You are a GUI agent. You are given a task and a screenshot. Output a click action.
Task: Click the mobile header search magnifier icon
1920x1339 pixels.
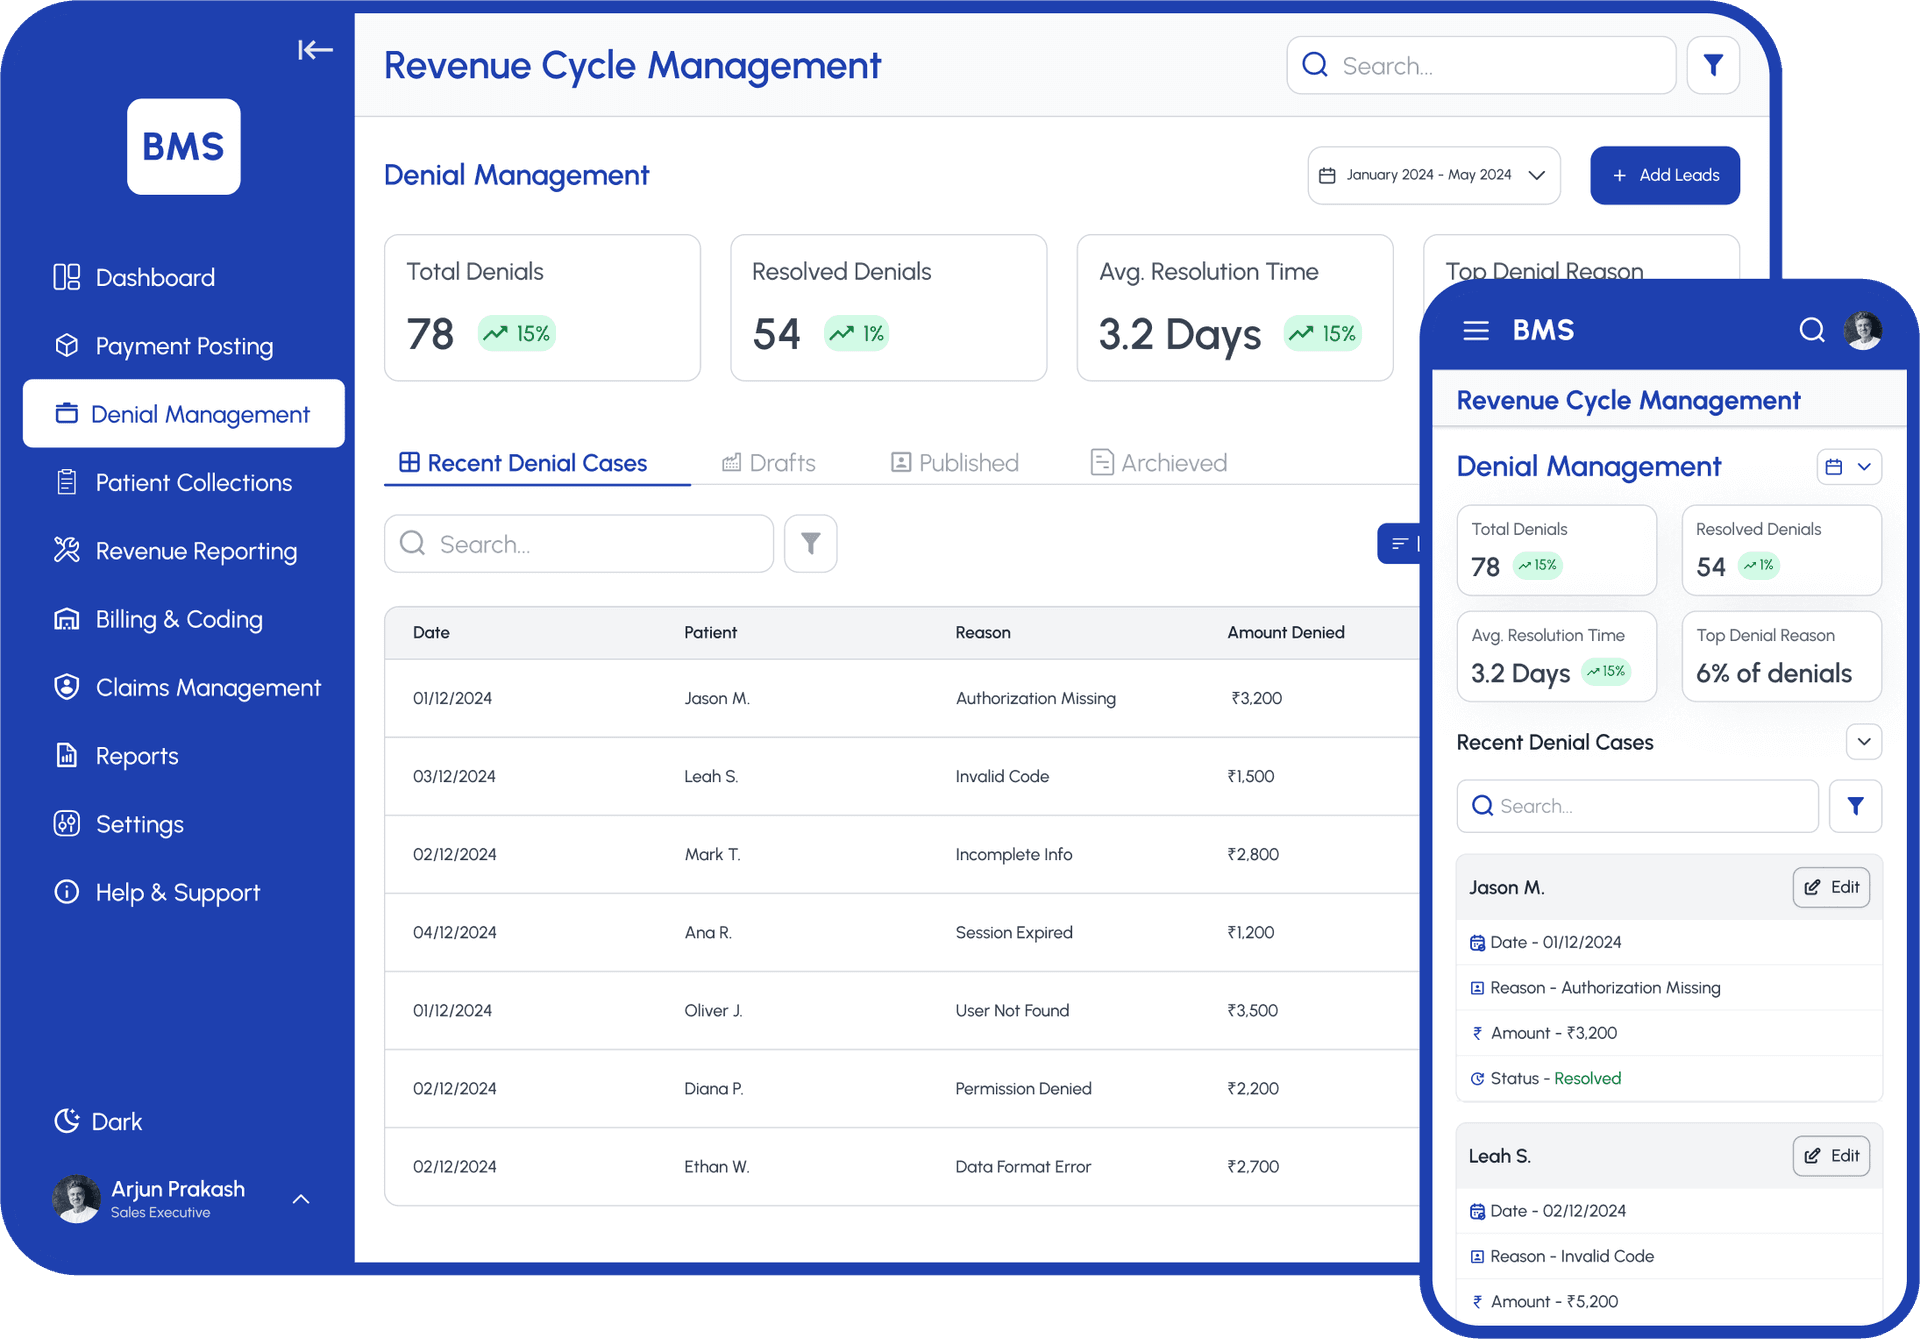tap(1811, 330)
